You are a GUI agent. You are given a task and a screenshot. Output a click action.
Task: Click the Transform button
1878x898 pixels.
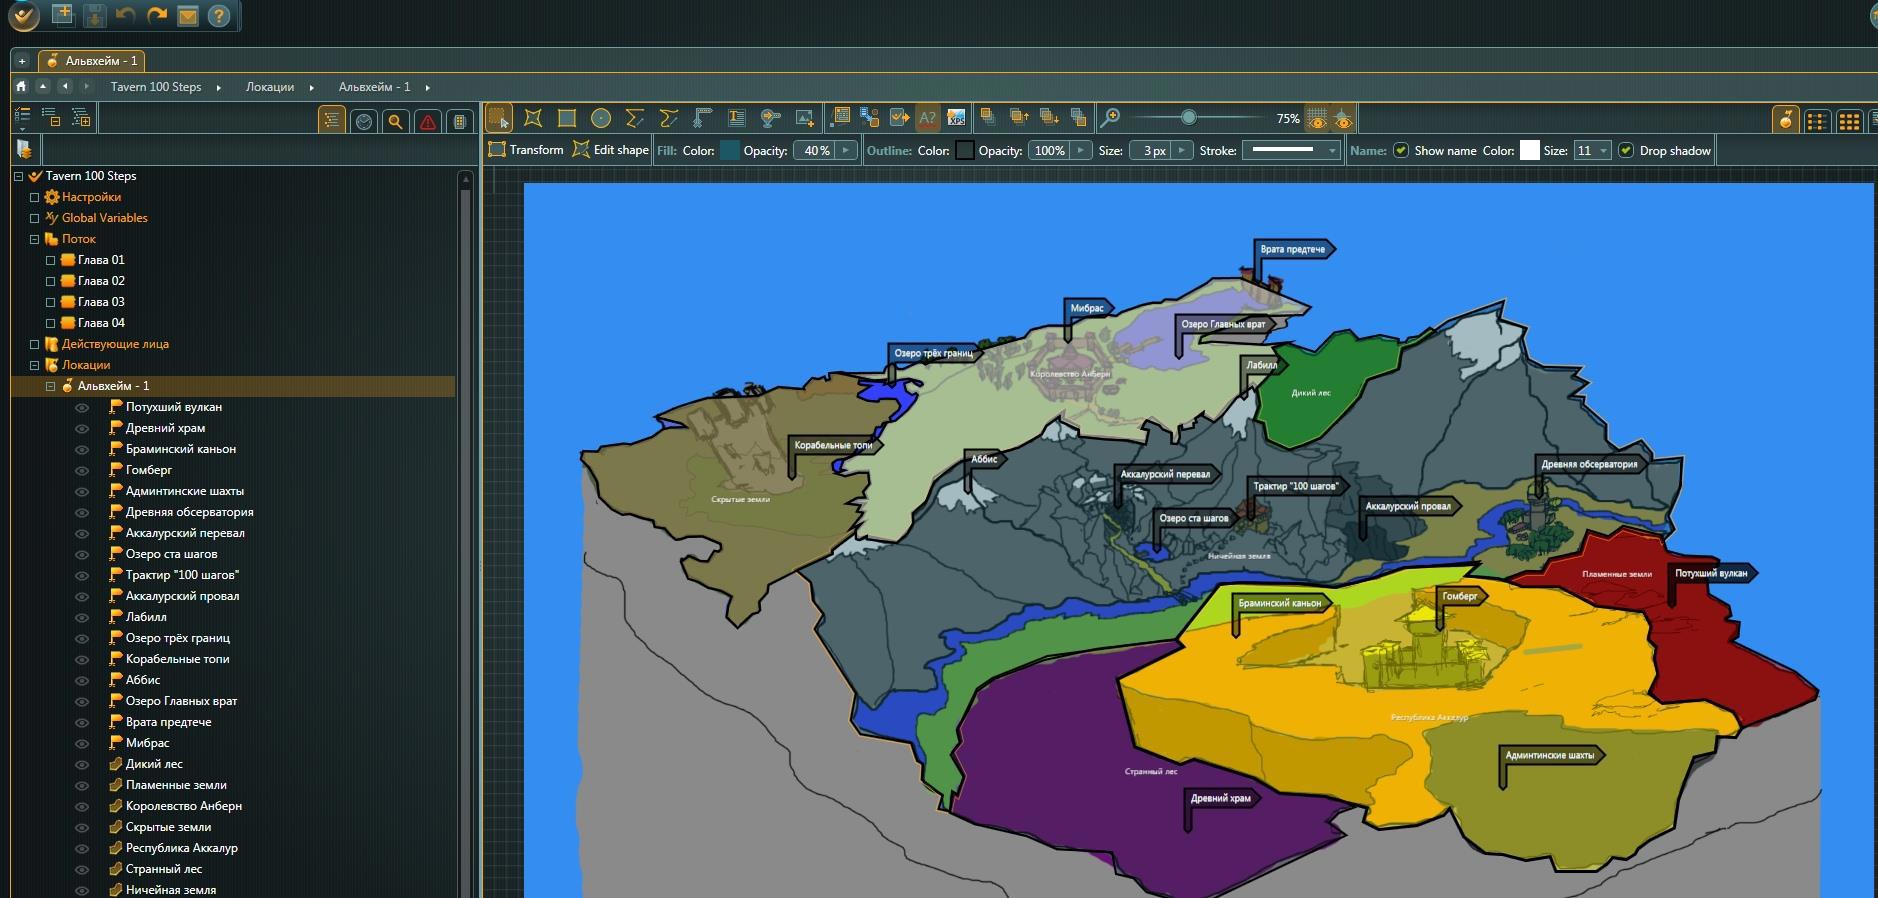click(x=526, y=150)
